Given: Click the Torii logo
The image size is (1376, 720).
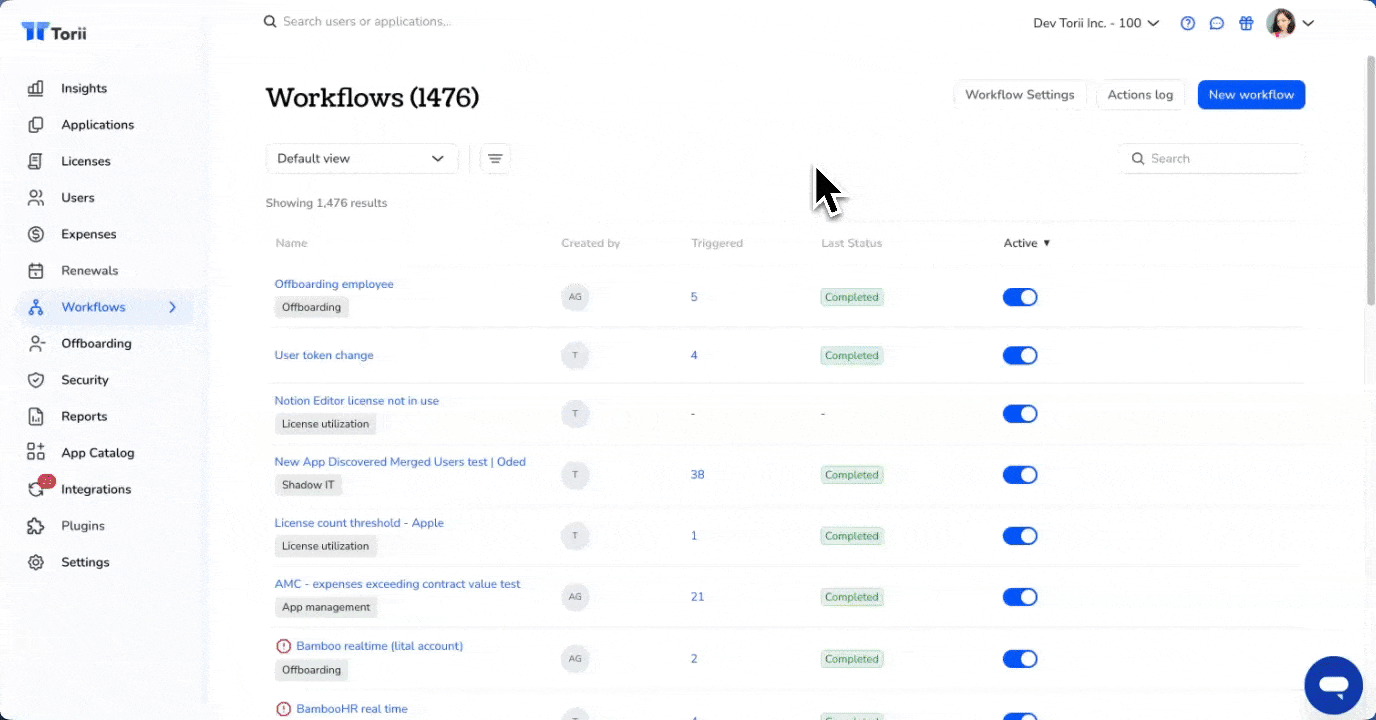Looking at the screenshot, I should click(x=54, y=32).
